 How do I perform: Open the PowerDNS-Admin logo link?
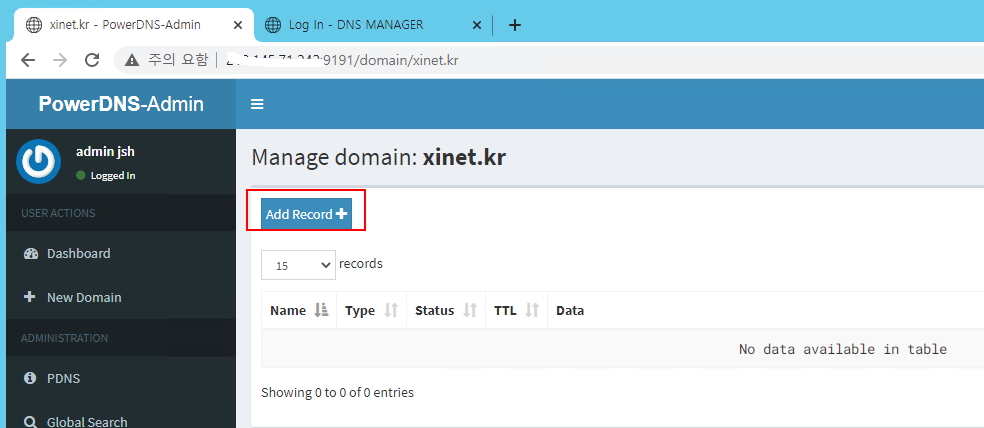tap(120, 104)
